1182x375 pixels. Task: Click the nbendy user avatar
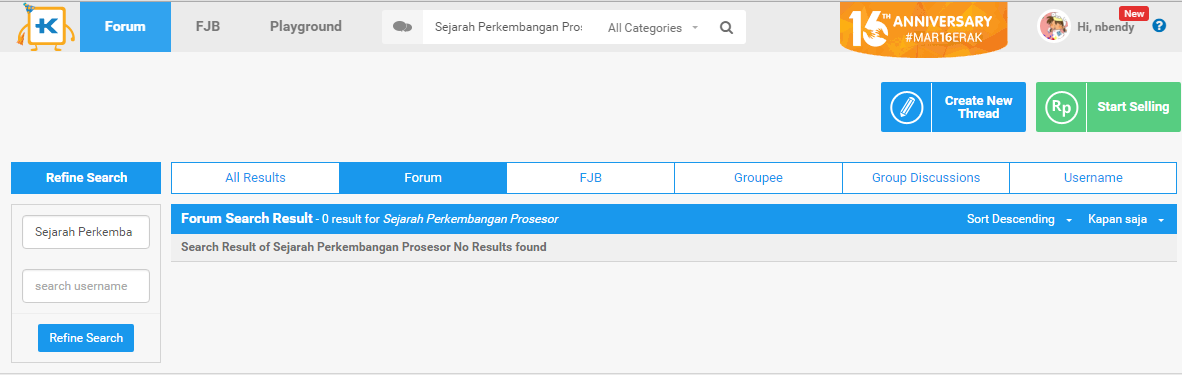click(x=1054, y=26)
